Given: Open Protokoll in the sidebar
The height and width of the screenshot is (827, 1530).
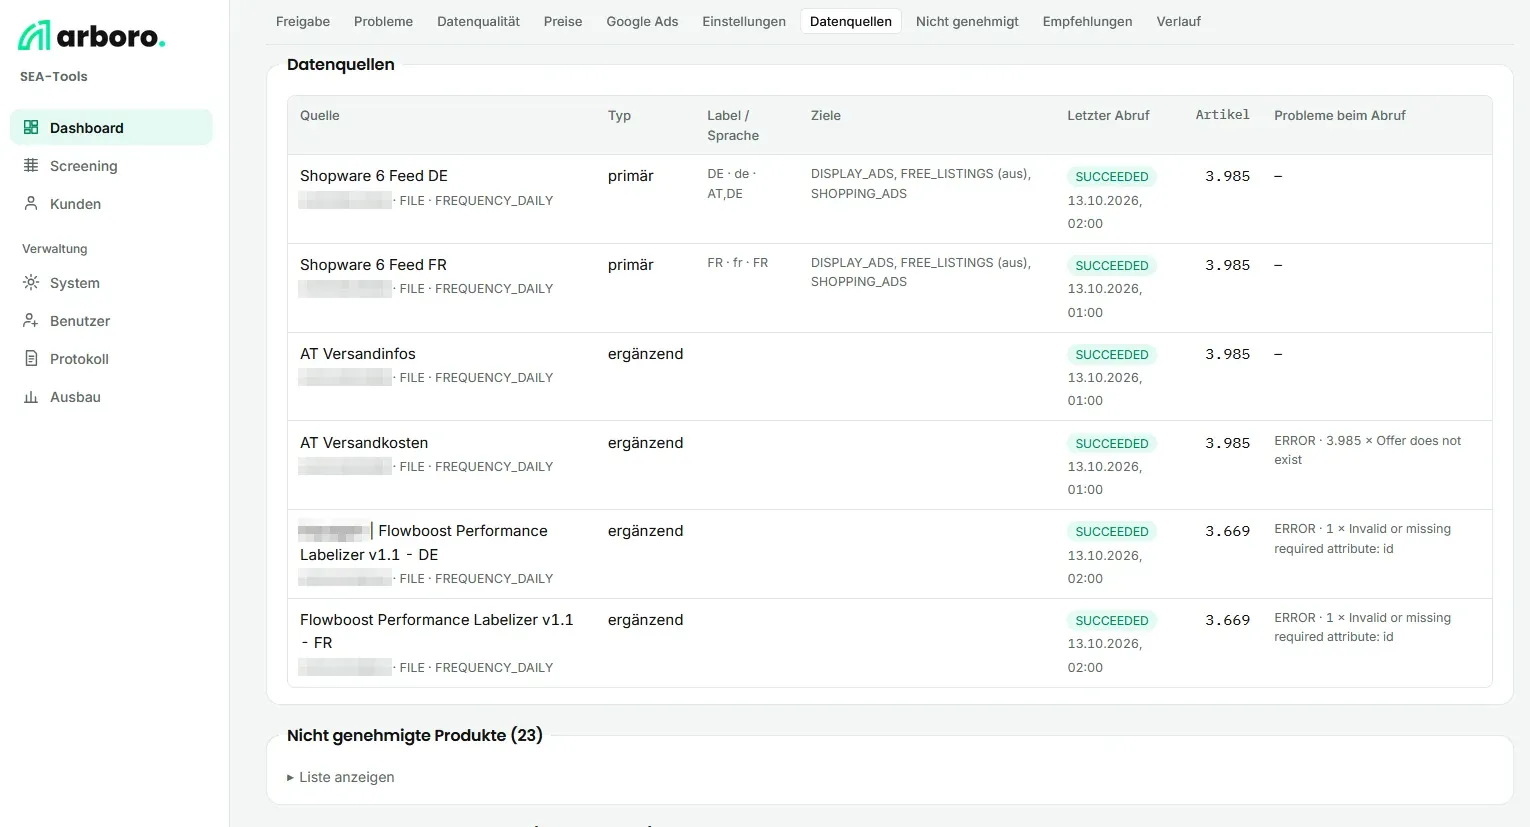Looking at the screenshot, I should pos(111,358).
